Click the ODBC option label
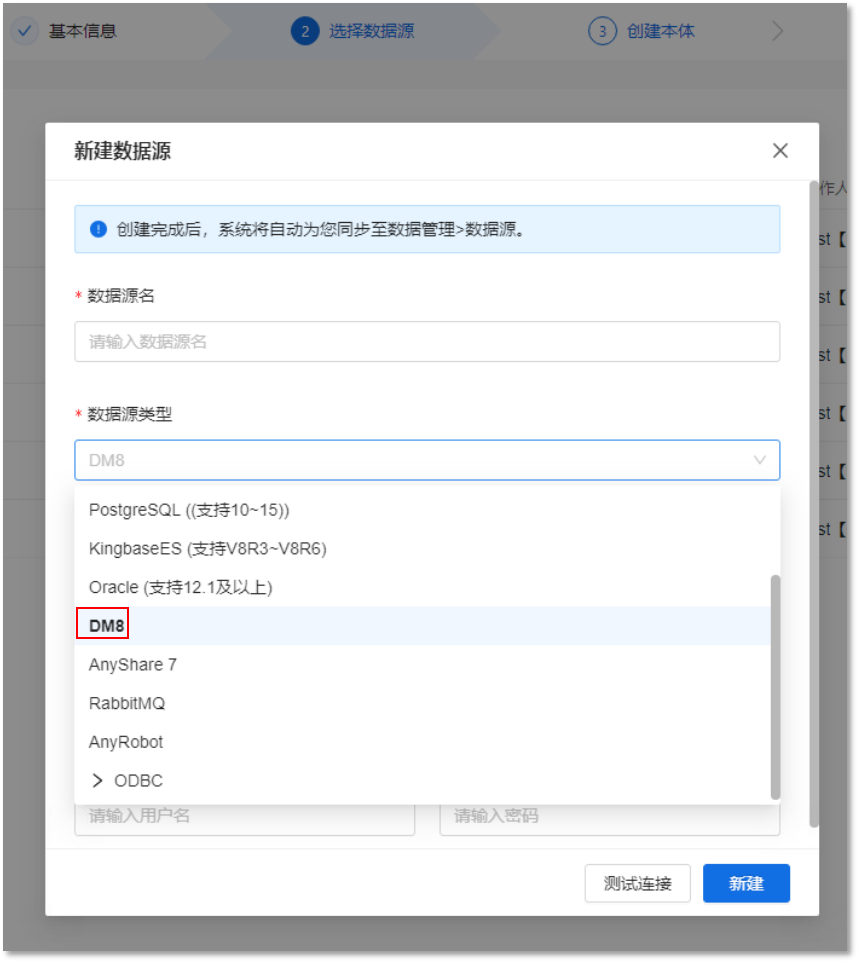The height and width of the screenshot is (962, 859). pos(139,780)
